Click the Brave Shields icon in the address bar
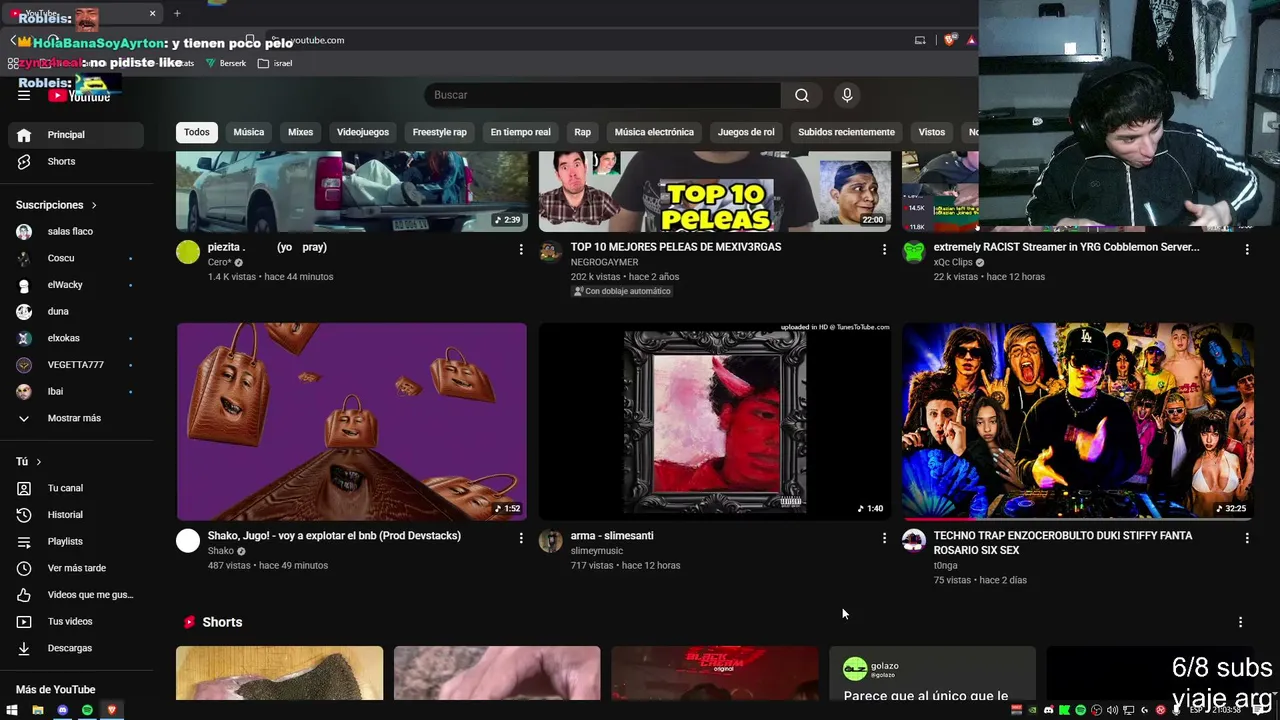Screen dimensions: 1280x720 coord(950,40)
